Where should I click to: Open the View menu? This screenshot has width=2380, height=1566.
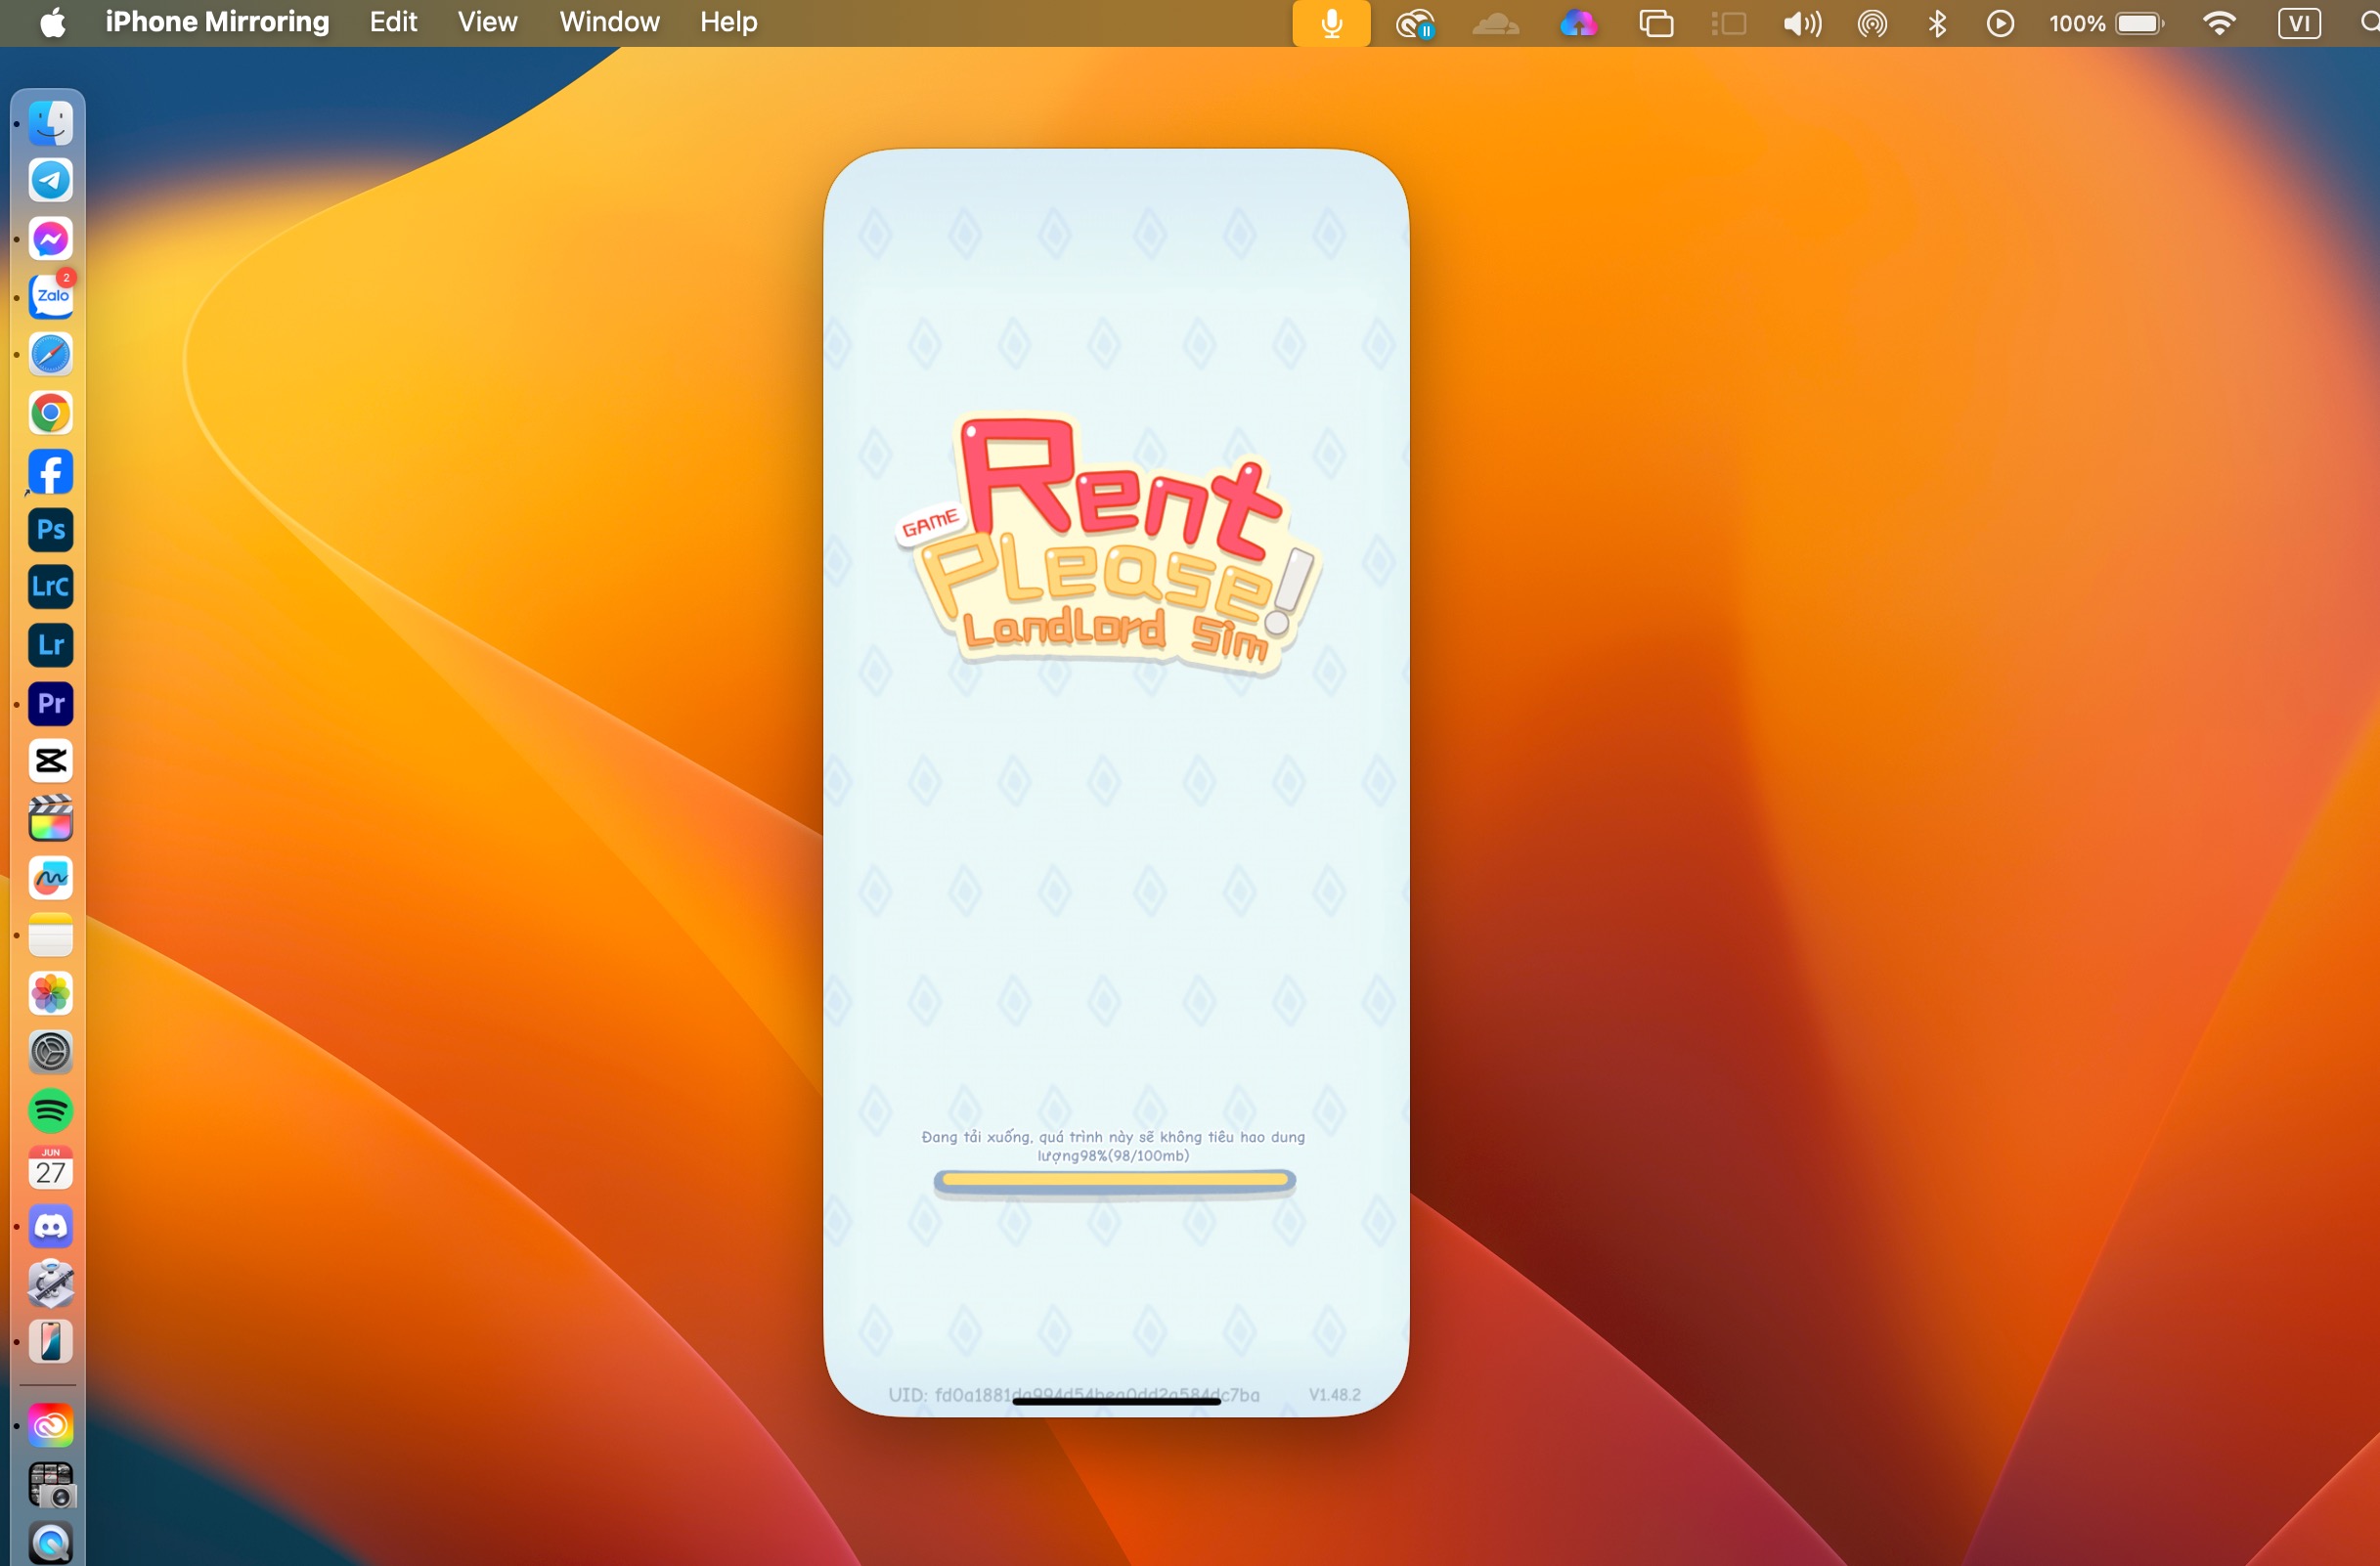pos(487,22)
